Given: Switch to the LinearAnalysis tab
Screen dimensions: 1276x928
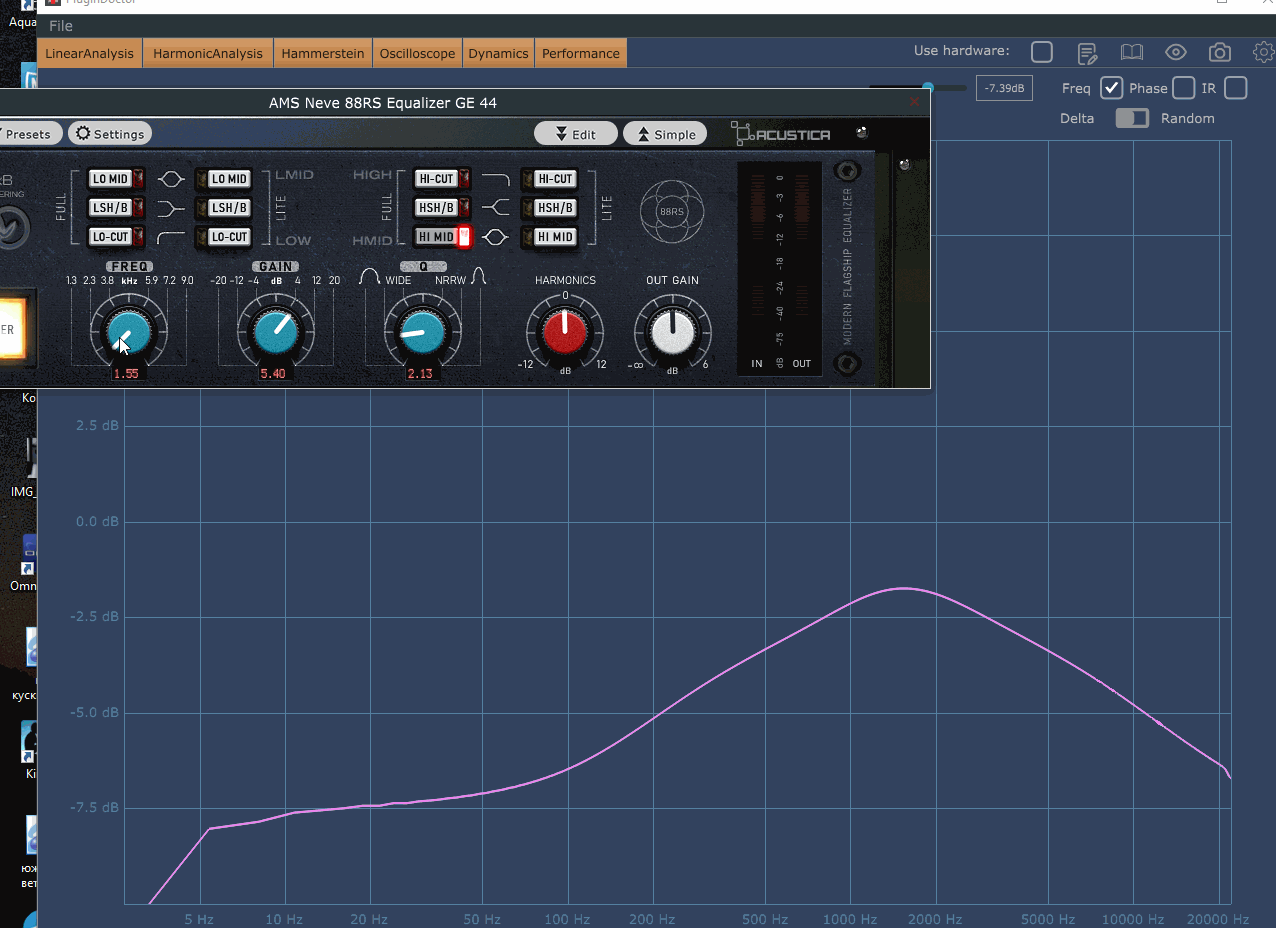Looking at the screenshot, I should pyautogui.click(x=89, y=53).
